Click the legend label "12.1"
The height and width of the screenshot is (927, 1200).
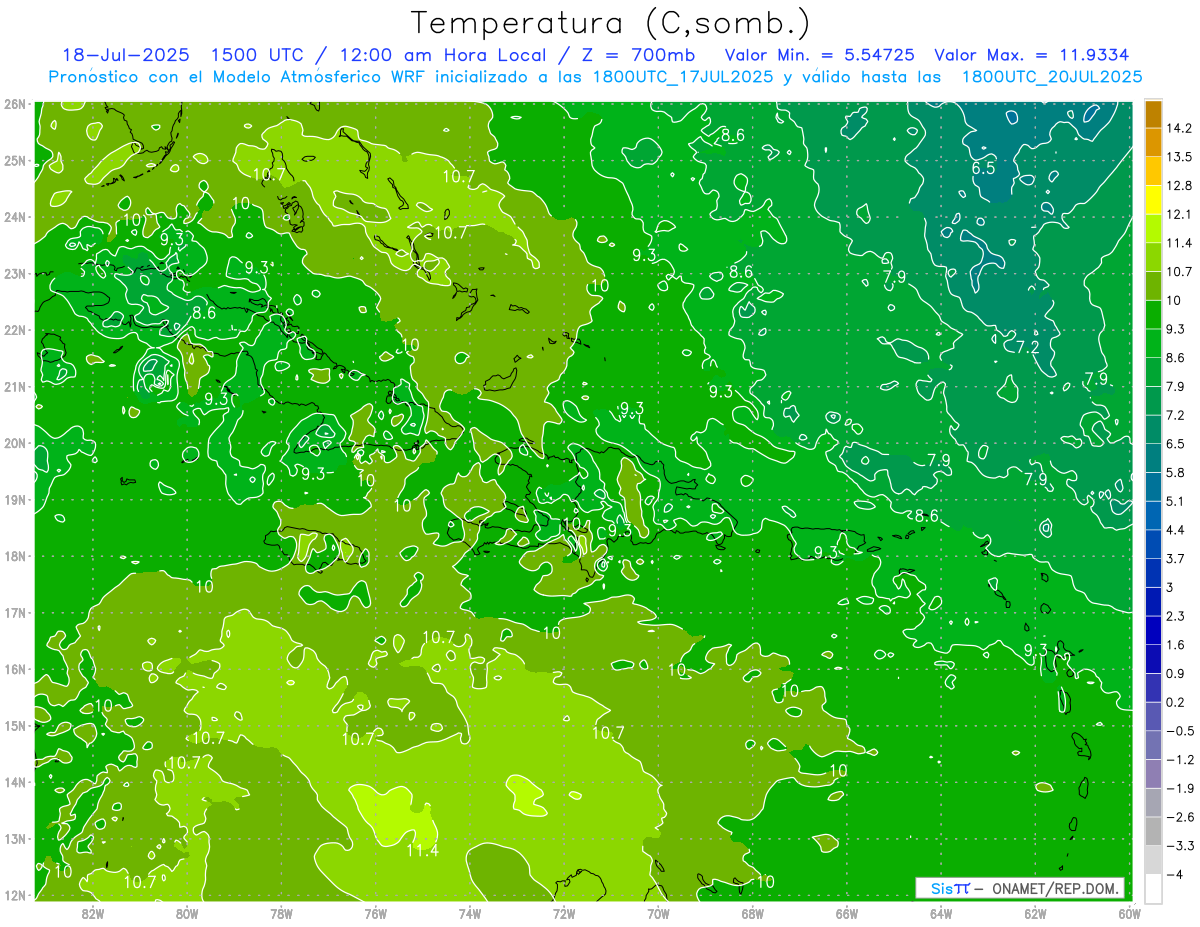pyautogui.click(x=1181, y=214)
